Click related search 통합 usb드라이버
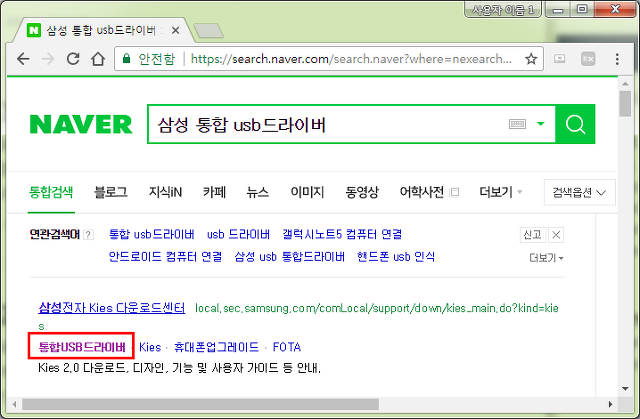Viewport: 640px width, 419px height. 151,234
